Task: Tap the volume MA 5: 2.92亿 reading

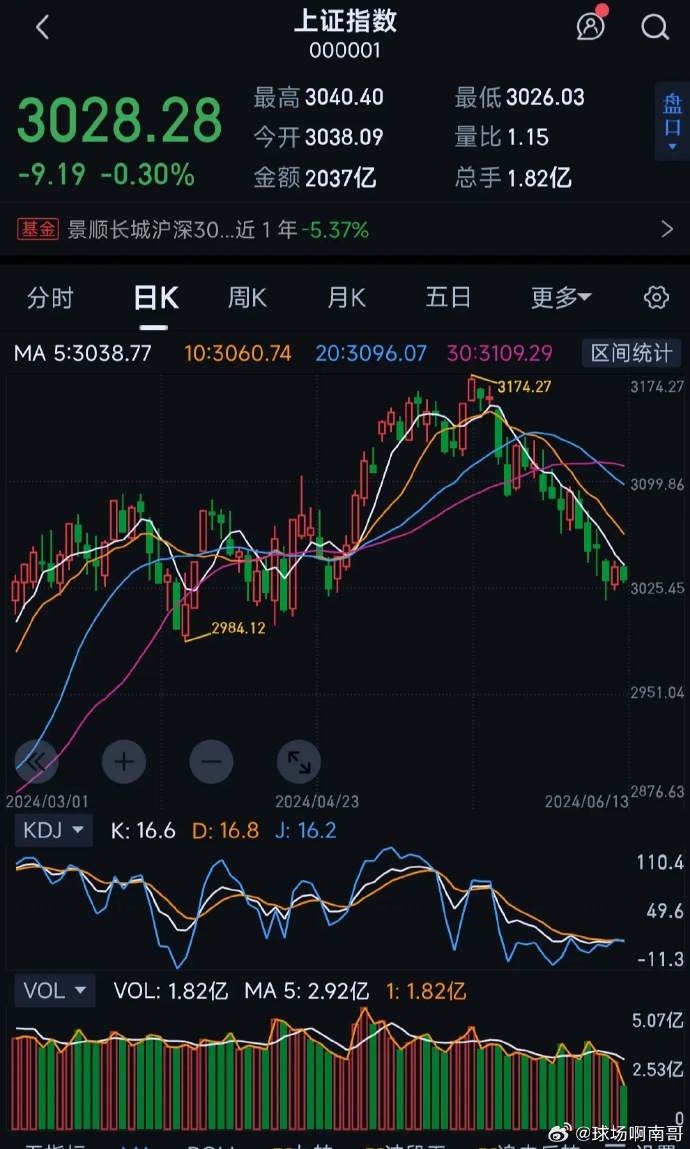Action: [306, 991]
